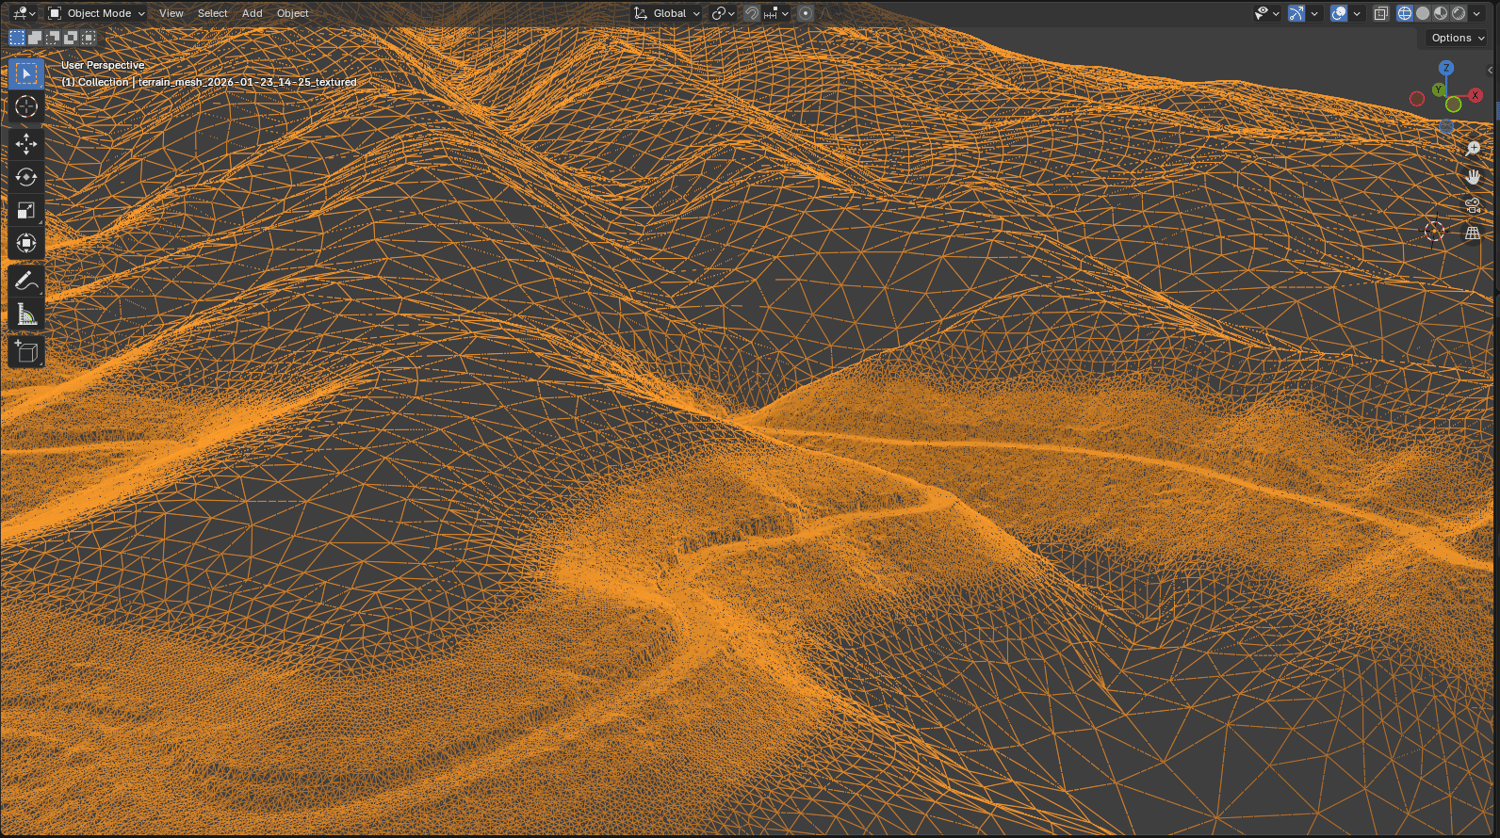Open the Options popover
The width and height of the screenshot is (1500, 838).
[1457, 38]
